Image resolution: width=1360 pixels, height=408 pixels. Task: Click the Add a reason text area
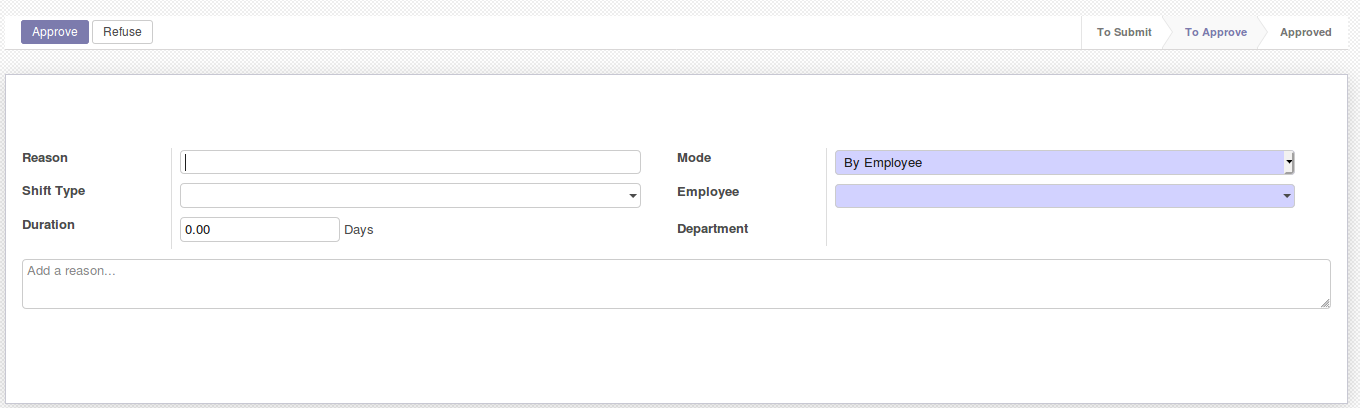point(676,284)
